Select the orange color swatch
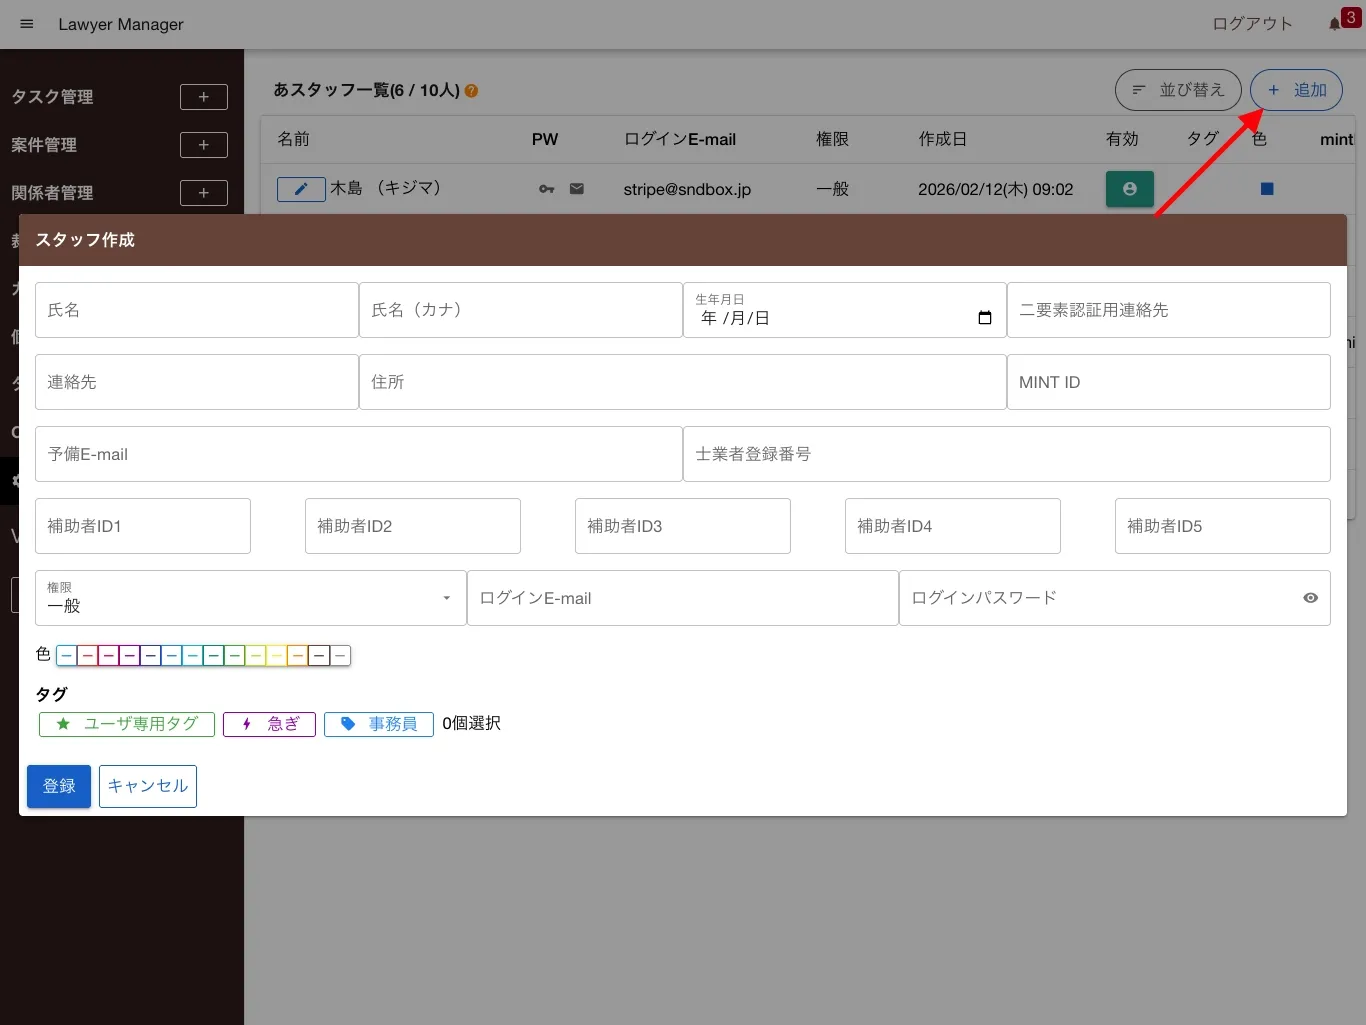The width and height of the screenshot is (1366, 1025). coord(298,656)
